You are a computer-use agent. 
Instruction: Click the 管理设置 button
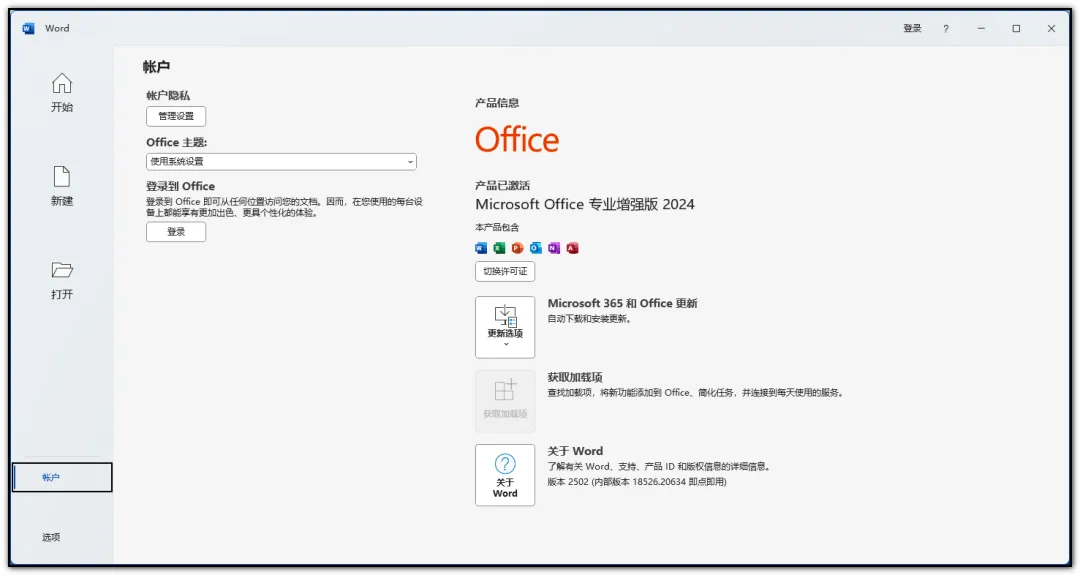click(x=176, y=116)
